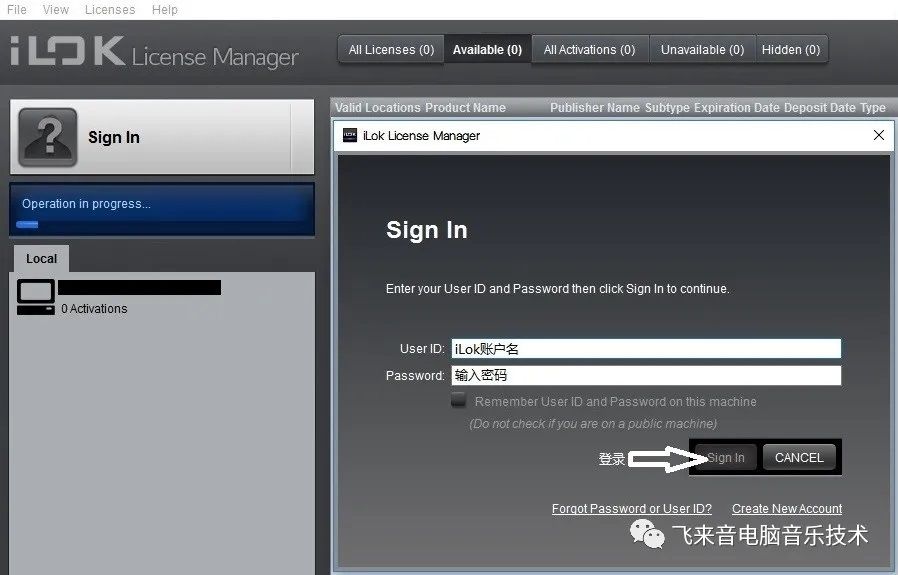This screenshot has height=575, width=898.
Task: Sort by Product Name column header
Action: click(x=465, y=108)
